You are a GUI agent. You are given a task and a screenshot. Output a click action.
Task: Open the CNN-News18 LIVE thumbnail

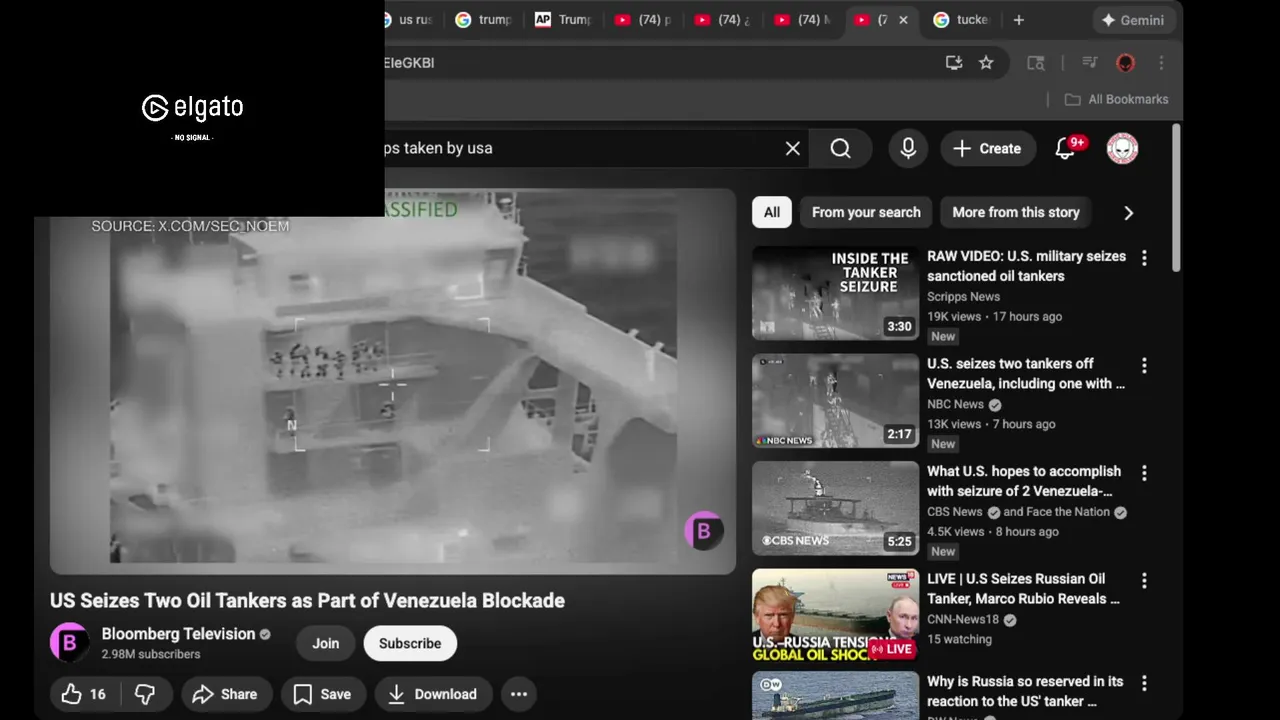[x=835, y=615]
